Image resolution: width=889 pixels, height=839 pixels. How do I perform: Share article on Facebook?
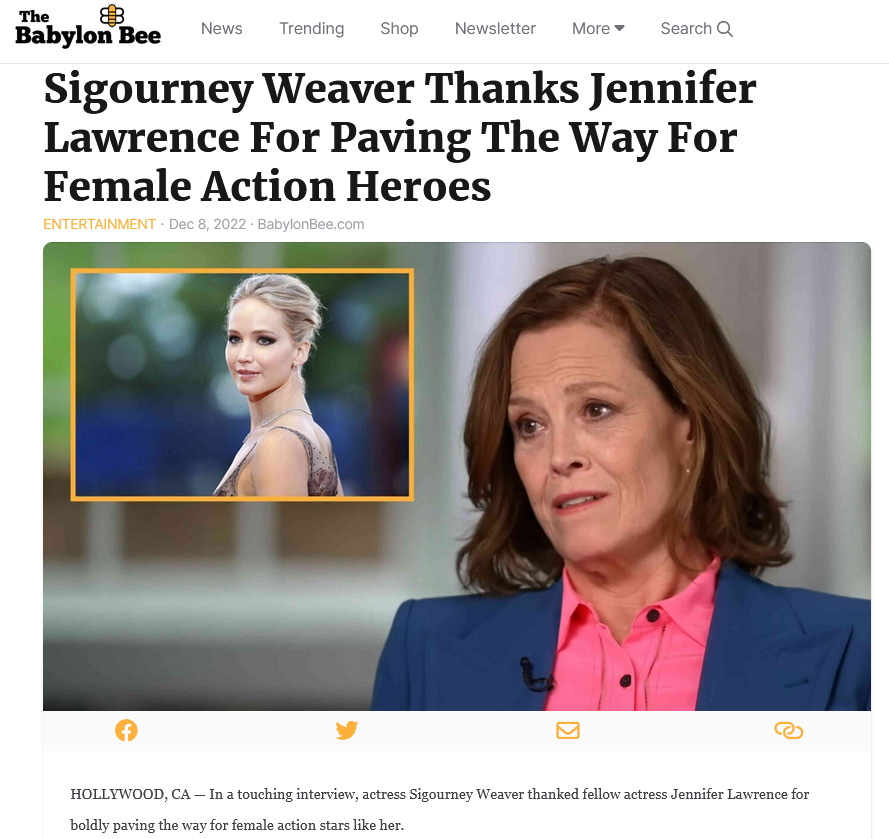click(126, 730)
